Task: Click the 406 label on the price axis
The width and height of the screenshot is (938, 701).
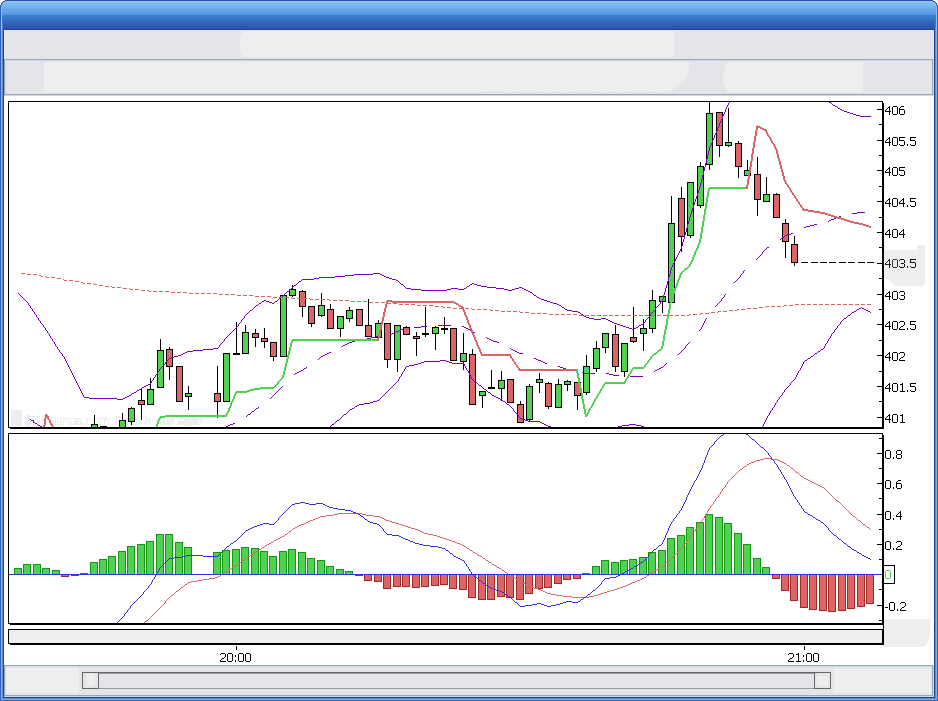Action: pyautogui.click(x=895, y=111)
